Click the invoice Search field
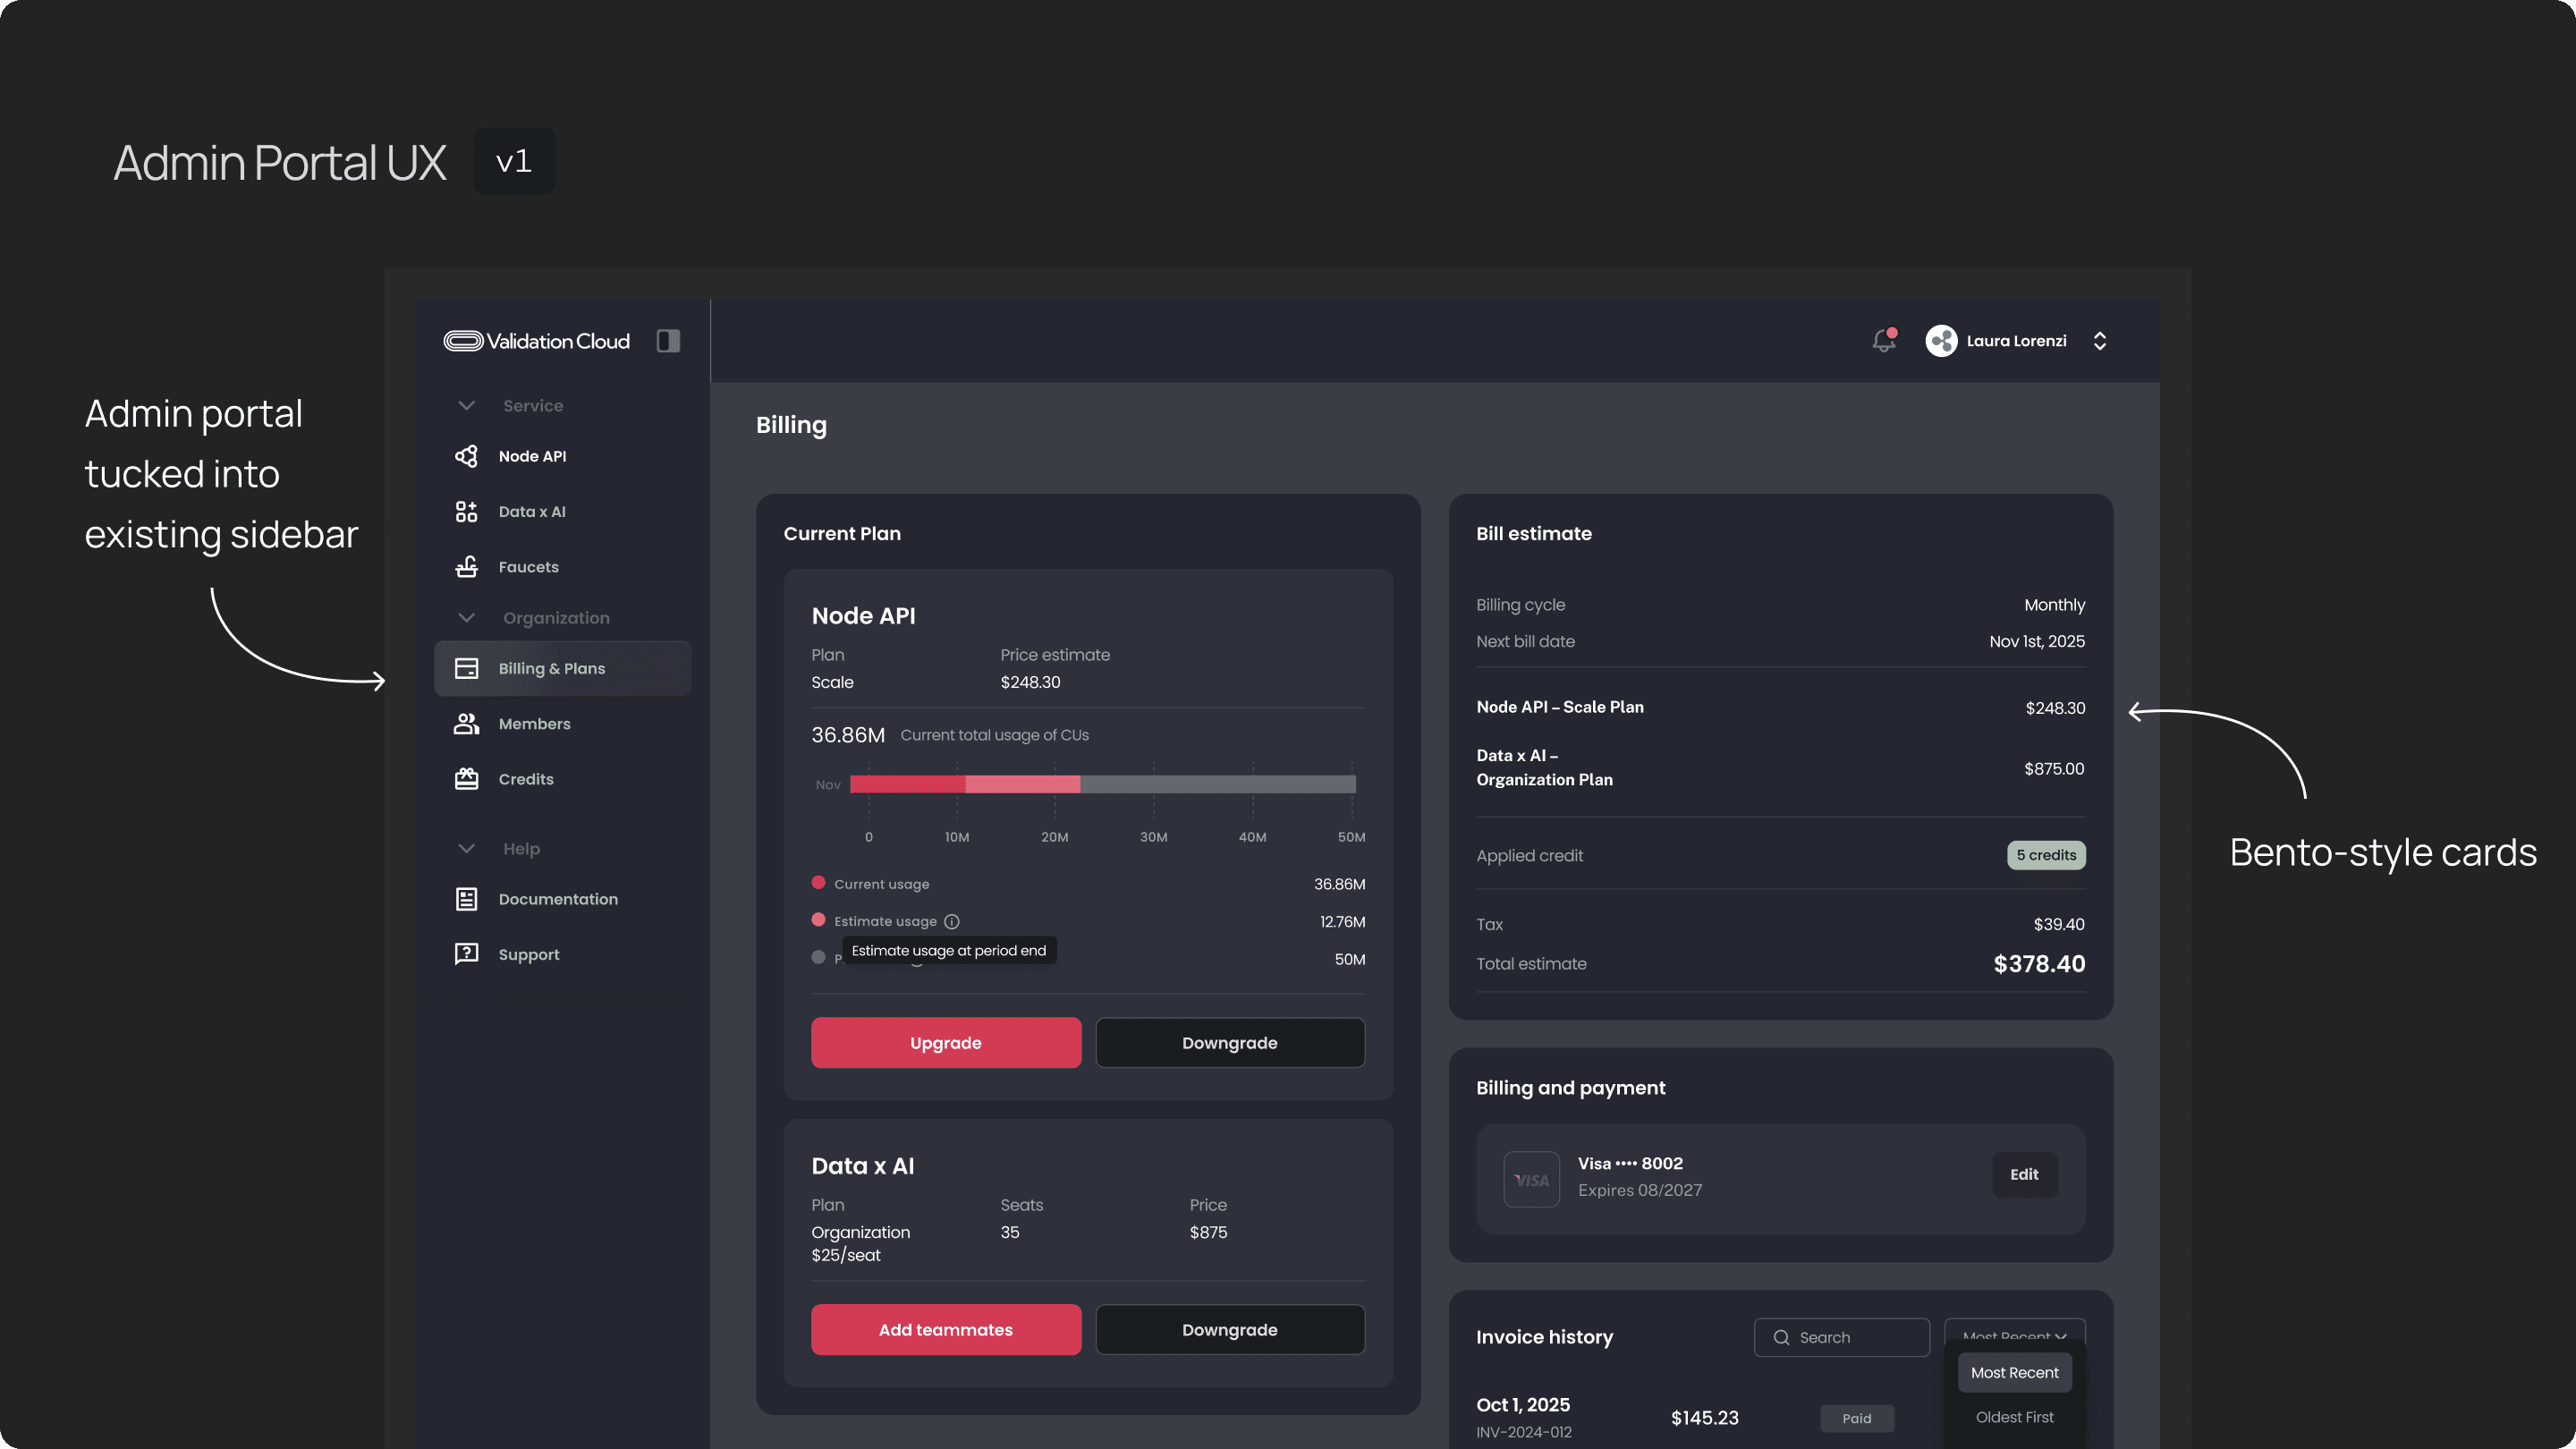 coord(1842,1337)
